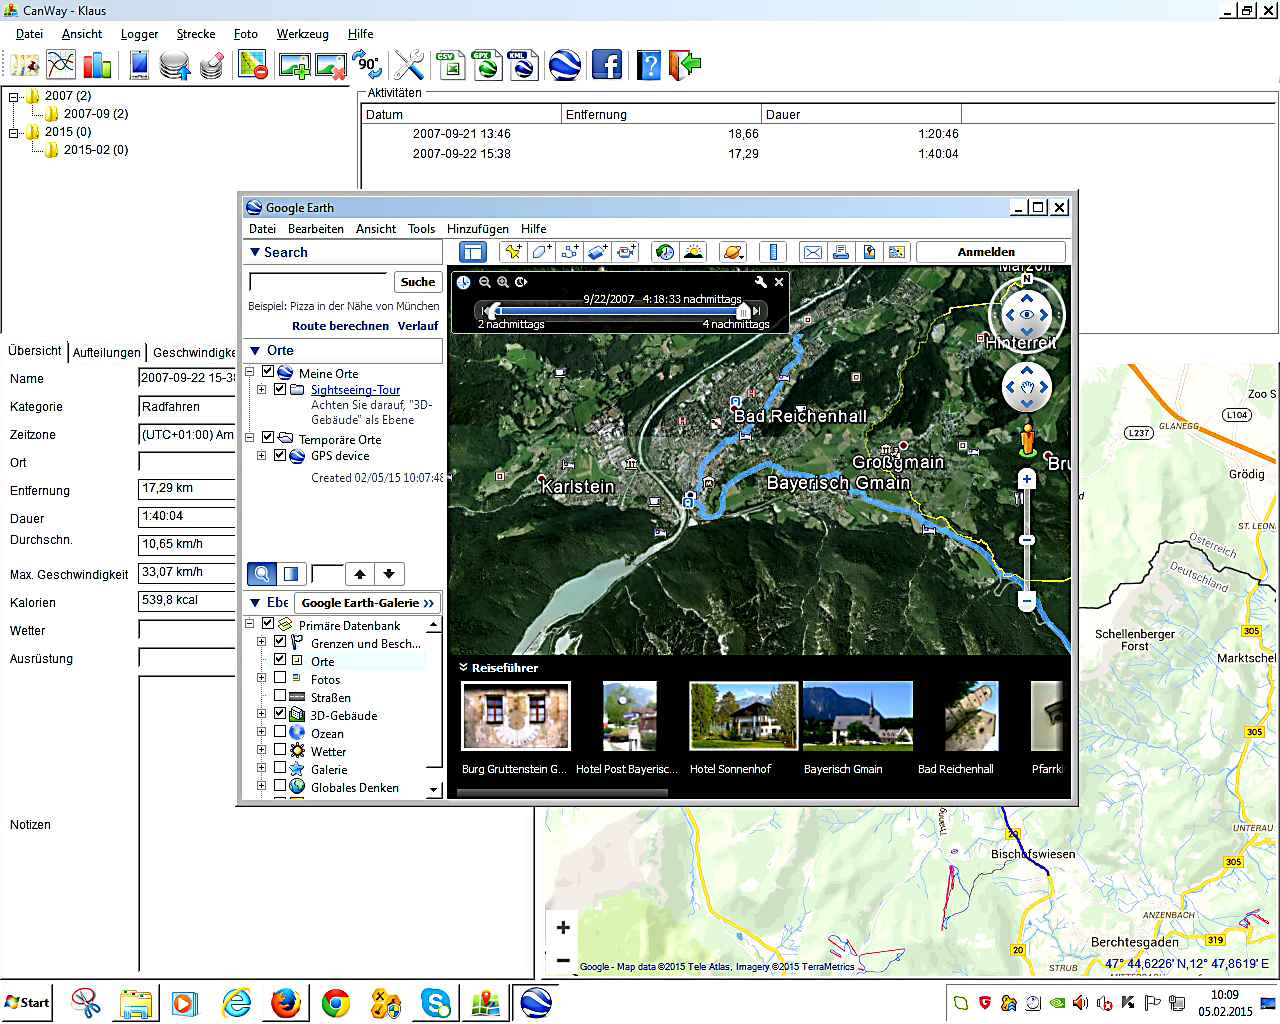Click the KML export icon
The image size is (1280, 1024).
522,66
